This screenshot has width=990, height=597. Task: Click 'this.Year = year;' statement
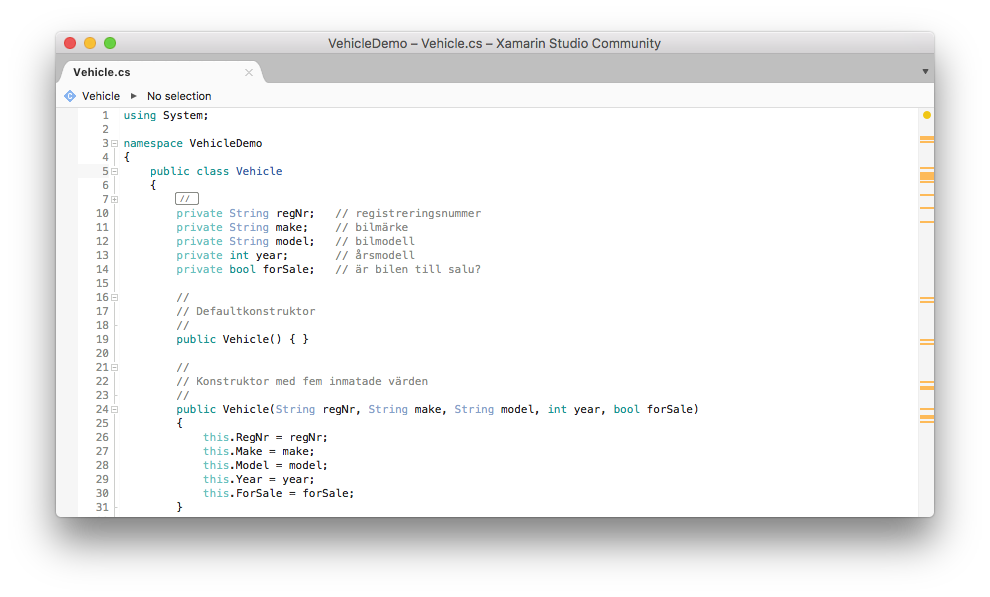click(258, 480)
